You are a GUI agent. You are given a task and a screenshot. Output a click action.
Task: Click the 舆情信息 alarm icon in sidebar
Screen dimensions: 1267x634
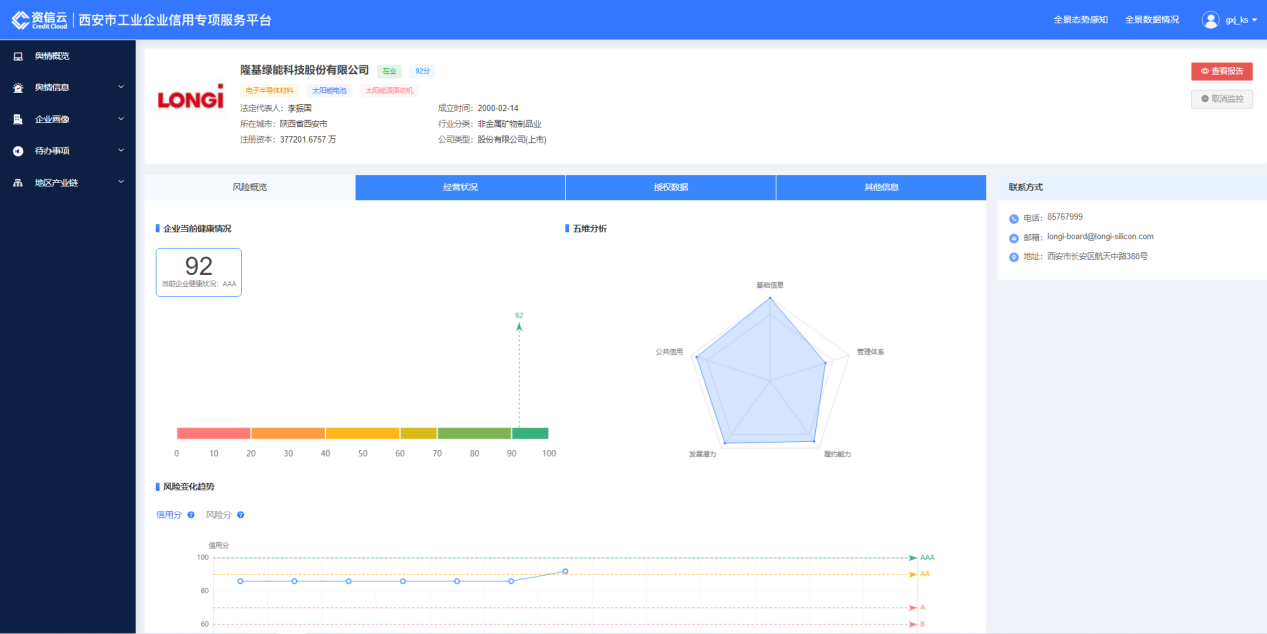pyautogui.click(x=18, y=88)
